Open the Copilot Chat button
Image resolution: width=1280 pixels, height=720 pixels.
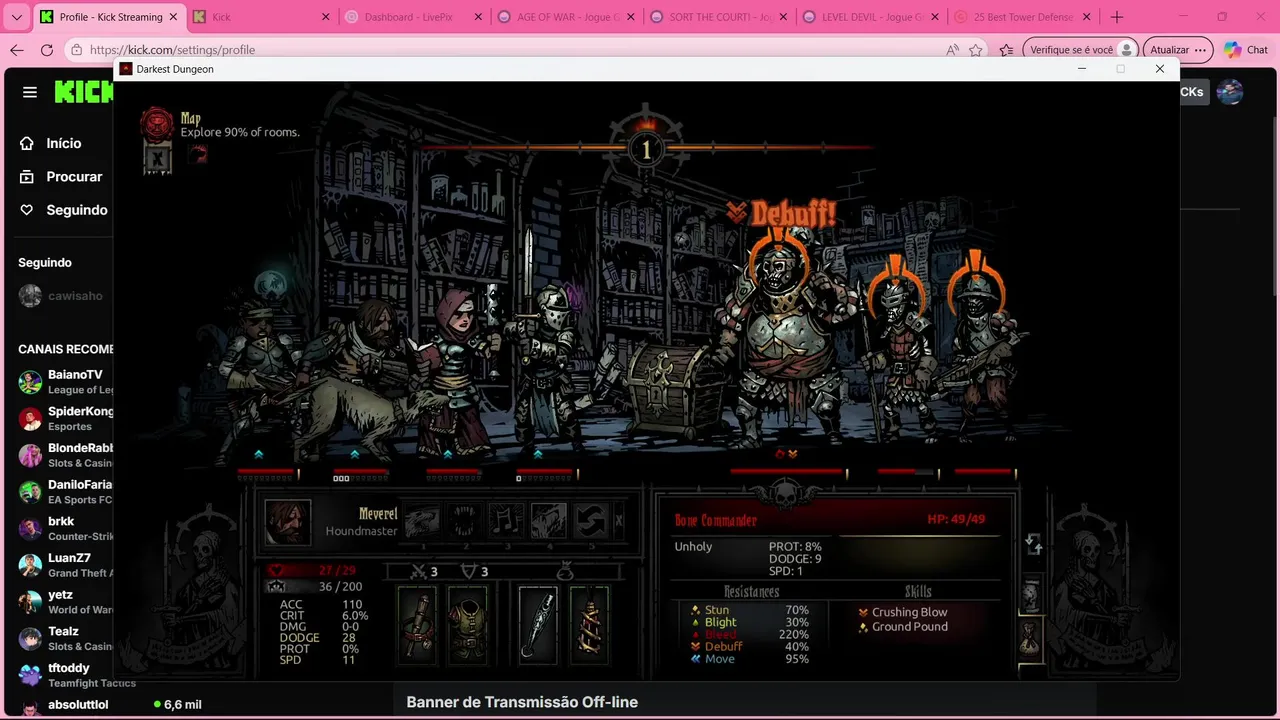(x=1245, y=50)
